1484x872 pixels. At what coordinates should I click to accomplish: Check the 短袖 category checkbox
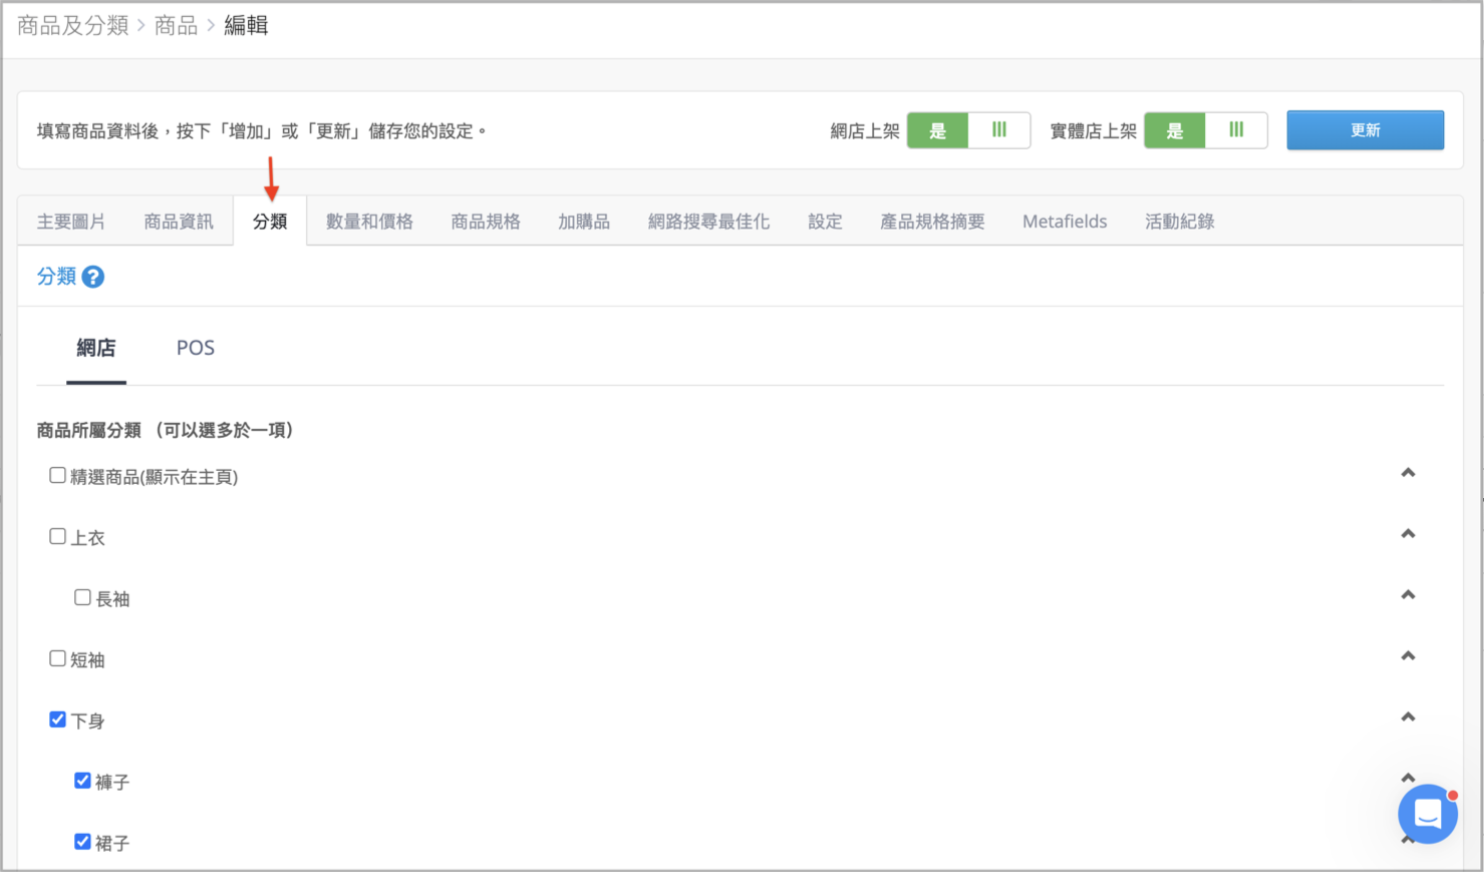(x=58, y=659)
